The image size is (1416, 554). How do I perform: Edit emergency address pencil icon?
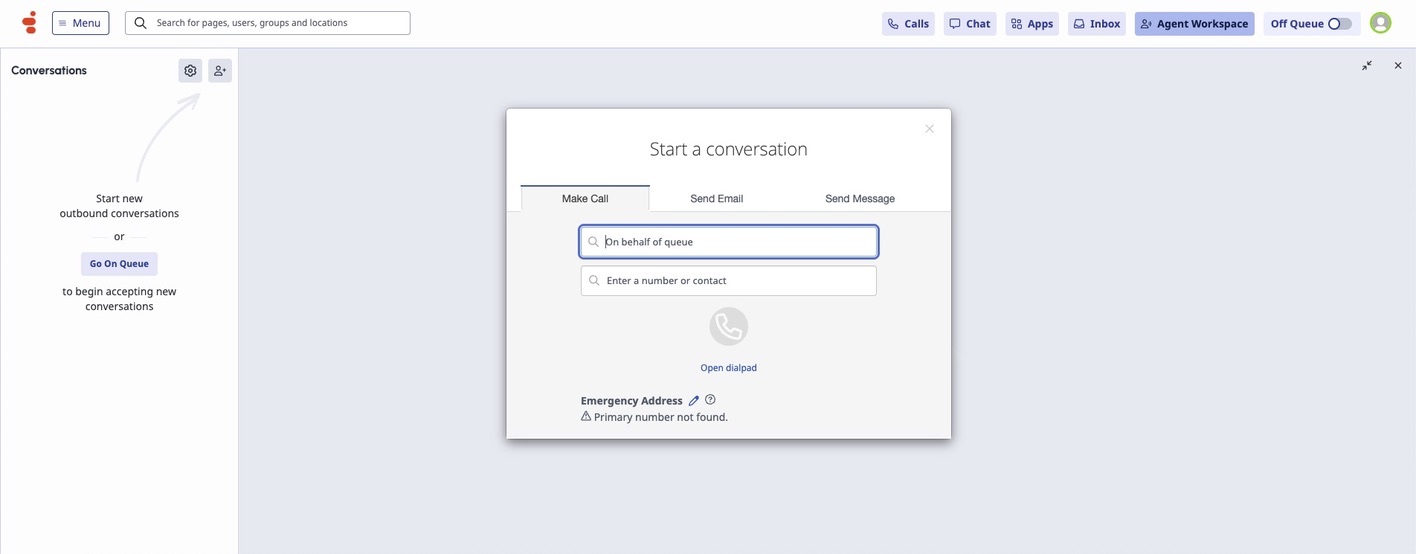[694, 401]
